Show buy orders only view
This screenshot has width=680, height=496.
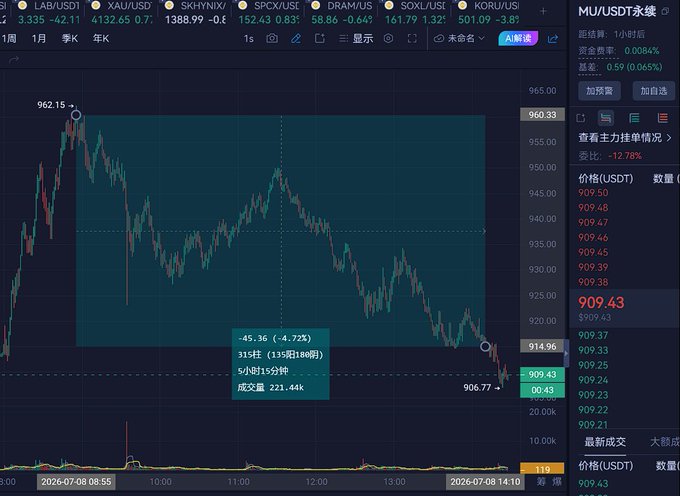pyautogui.click(x=634, y=118)
